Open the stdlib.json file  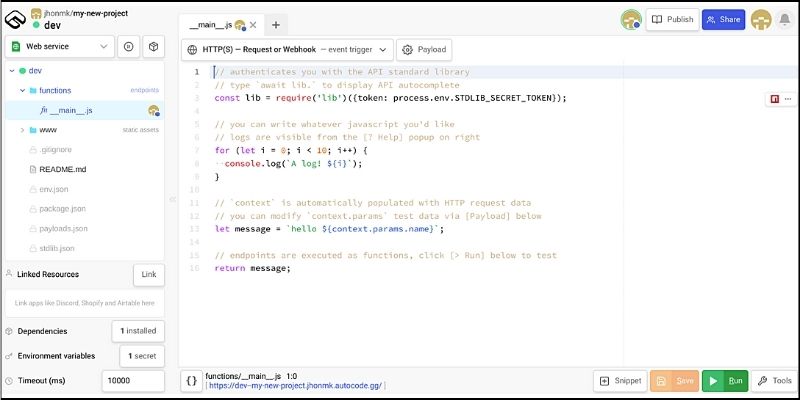[57, 248]
